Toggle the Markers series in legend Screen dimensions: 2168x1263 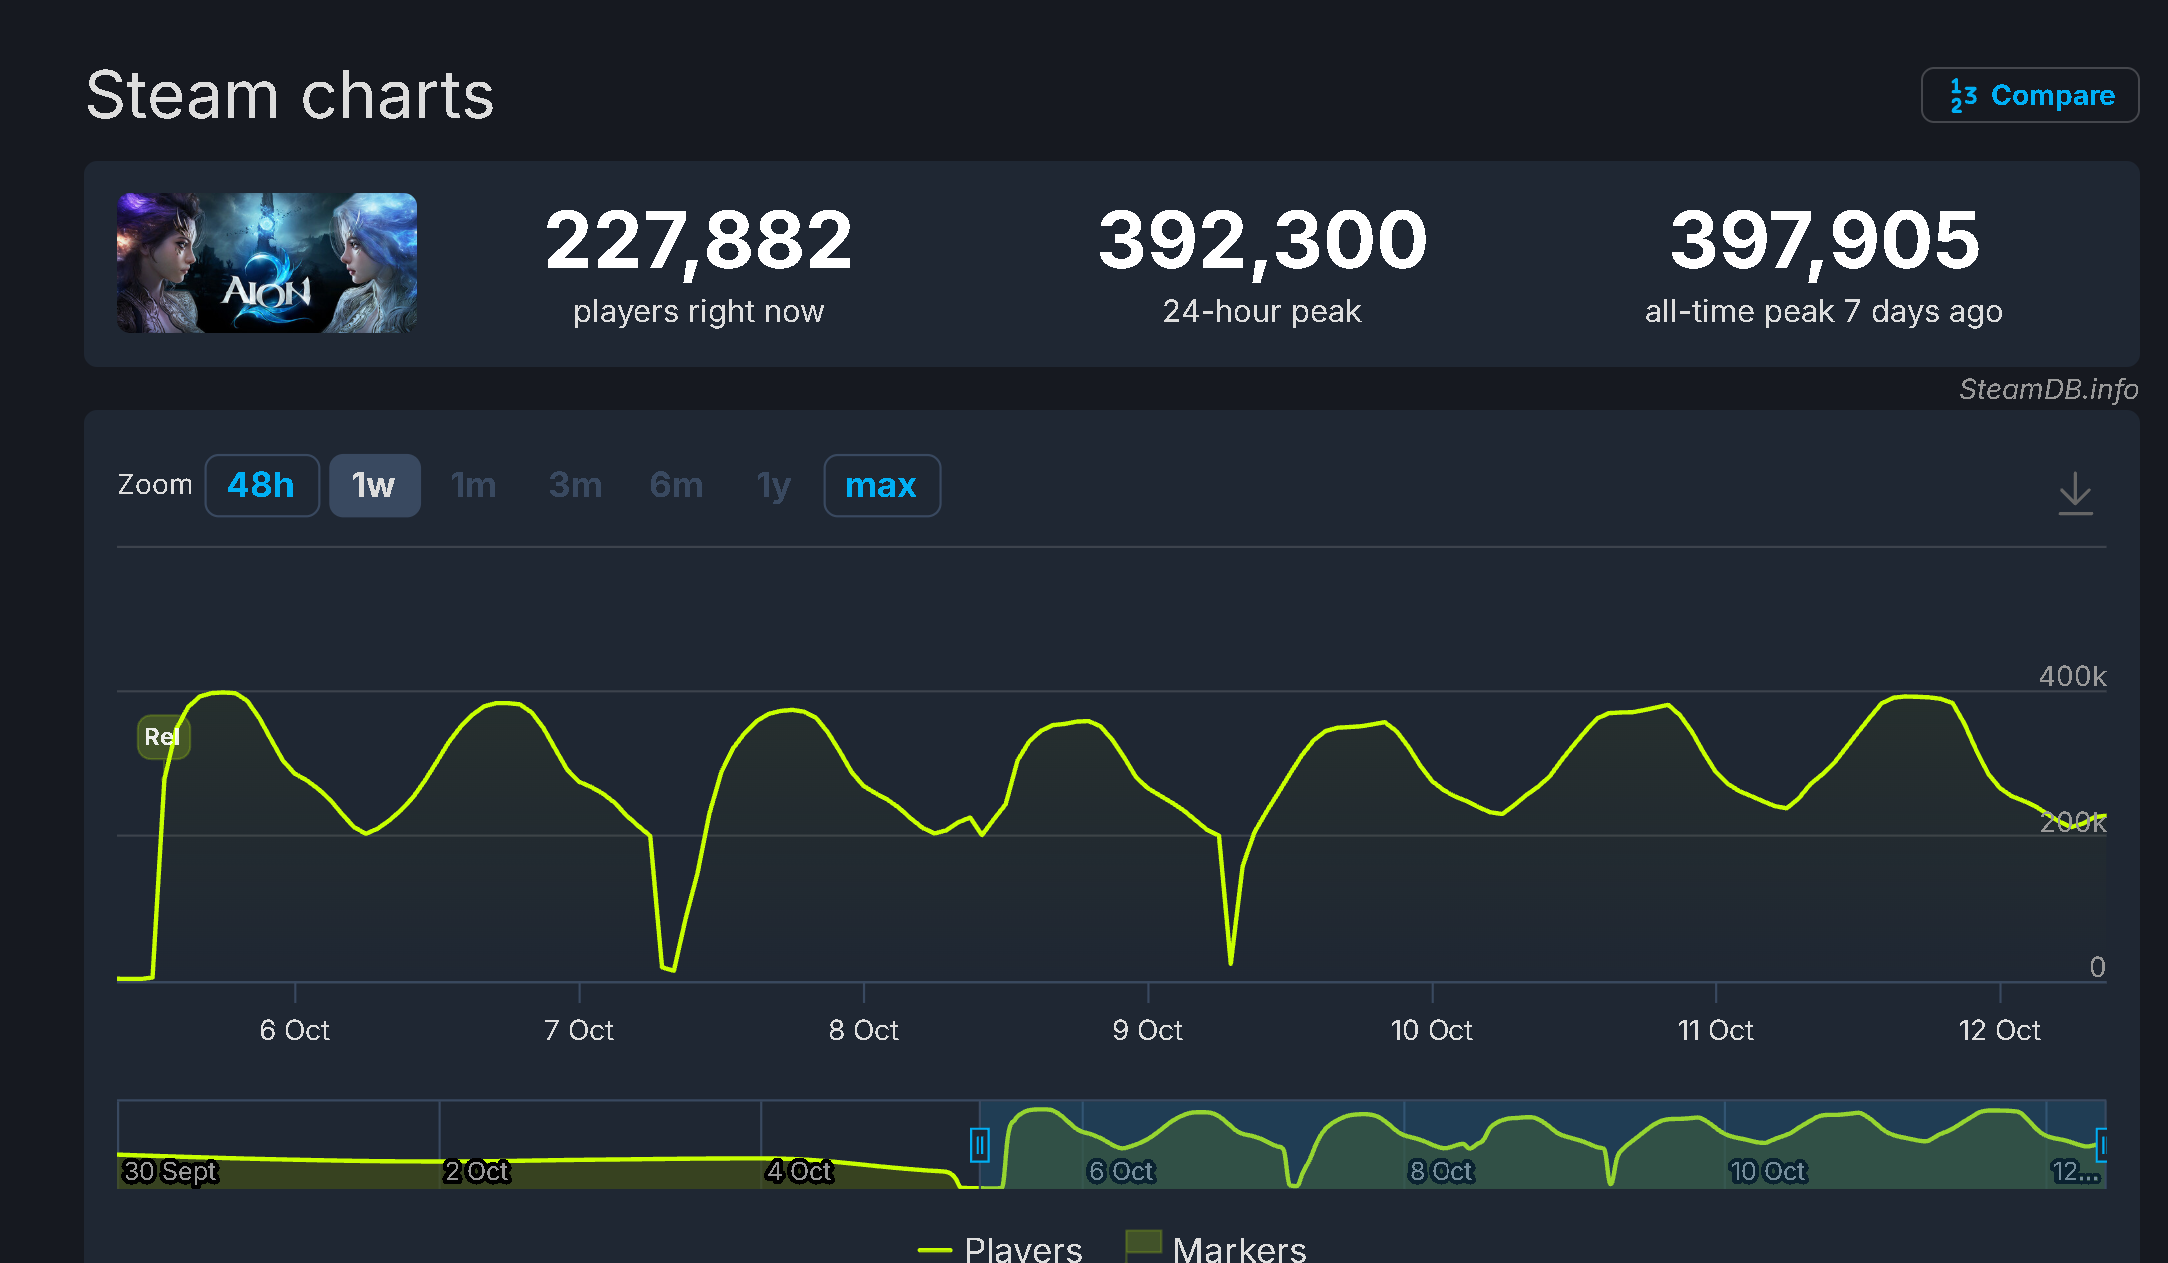[1216, 1248]
